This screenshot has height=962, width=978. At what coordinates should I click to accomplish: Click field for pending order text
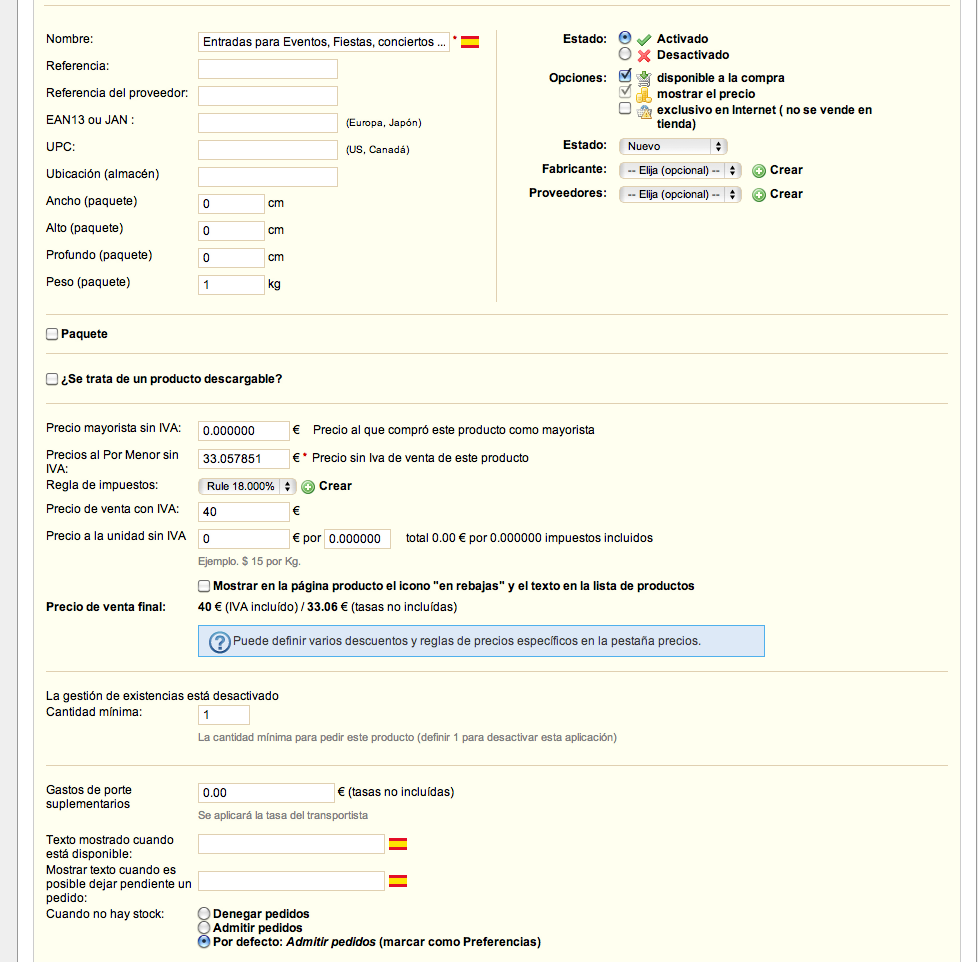(291, 881)
